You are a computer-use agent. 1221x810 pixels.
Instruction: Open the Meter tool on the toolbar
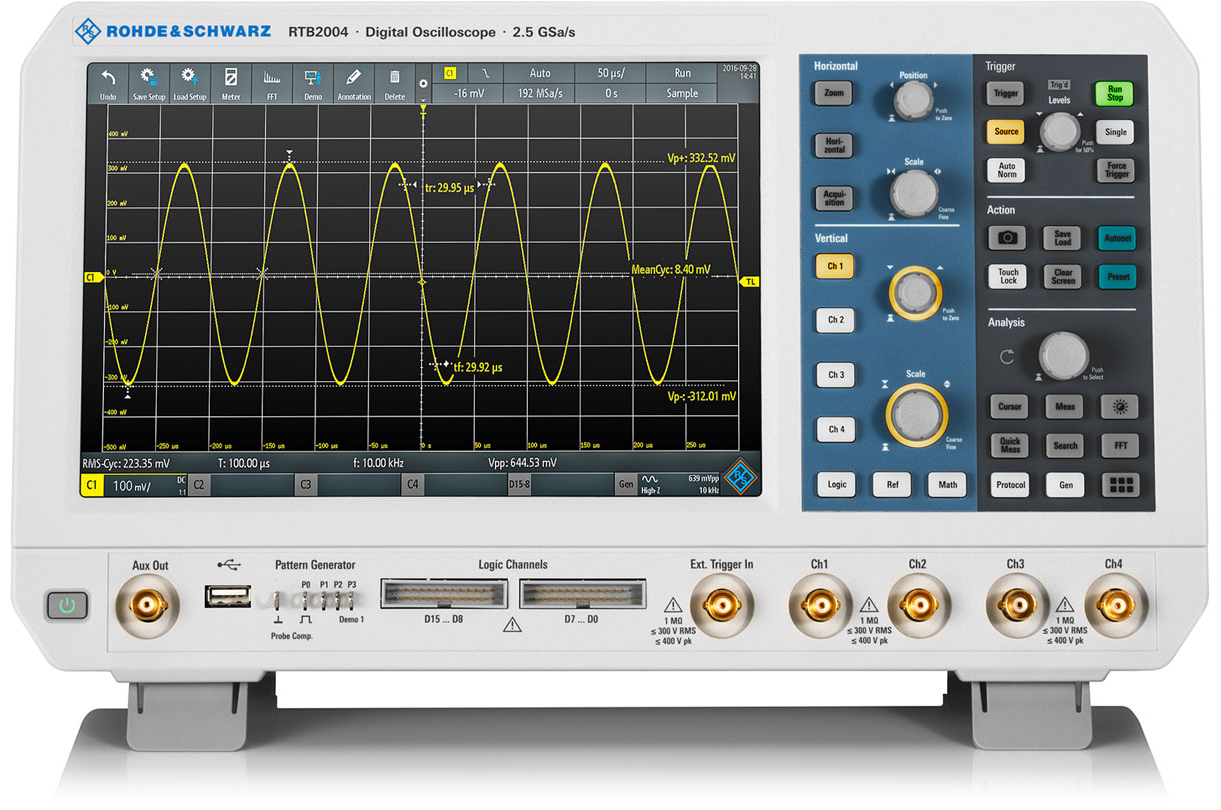[231, 83]
